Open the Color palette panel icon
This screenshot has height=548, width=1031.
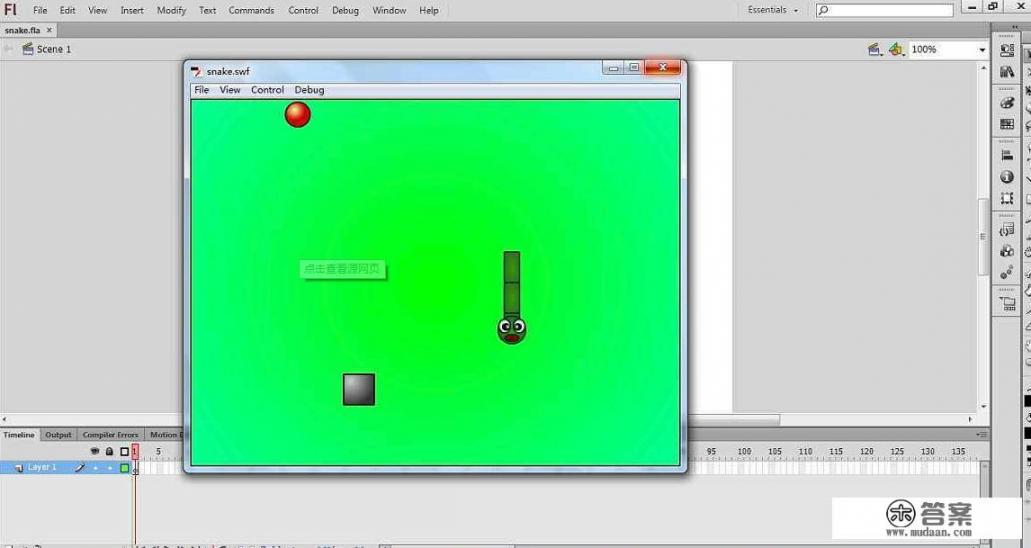(x=1007, y=103)
